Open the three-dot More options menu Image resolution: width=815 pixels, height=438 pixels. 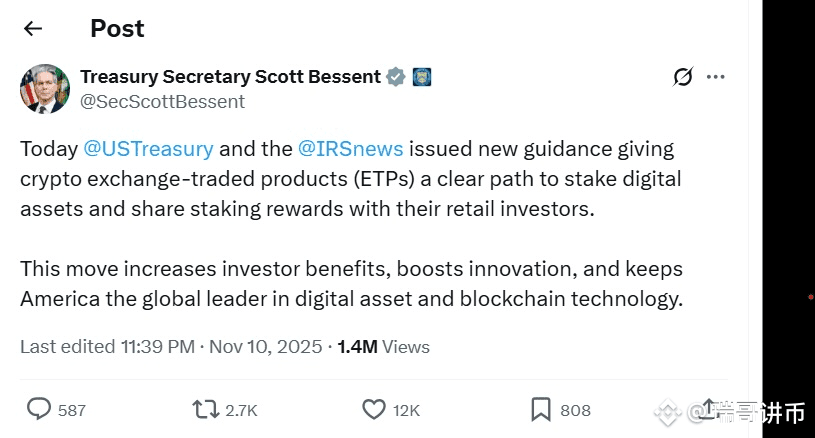click(x=715, y=77)
